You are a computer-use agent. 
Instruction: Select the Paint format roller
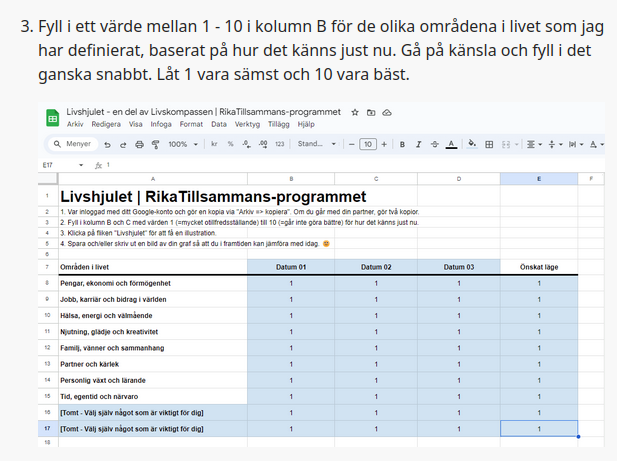(156, 145)
